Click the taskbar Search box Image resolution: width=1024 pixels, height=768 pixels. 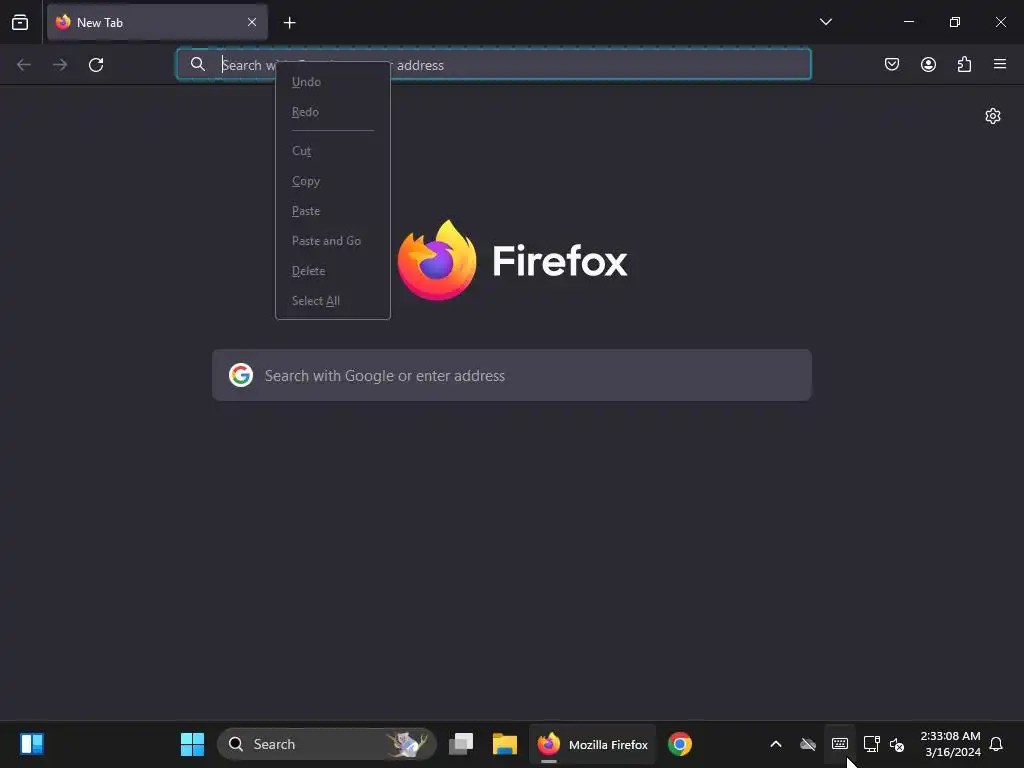click(x=327, y=744)
